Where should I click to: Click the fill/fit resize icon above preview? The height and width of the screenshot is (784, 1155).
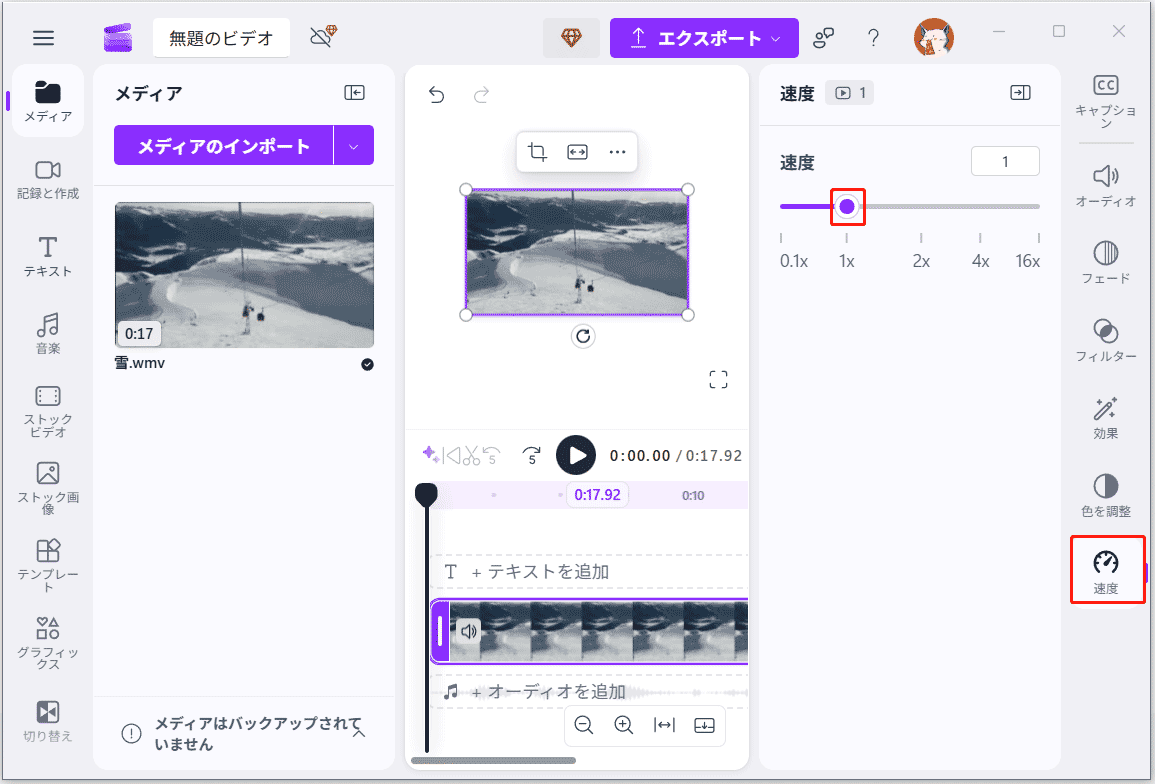click(x=577, y=151)
